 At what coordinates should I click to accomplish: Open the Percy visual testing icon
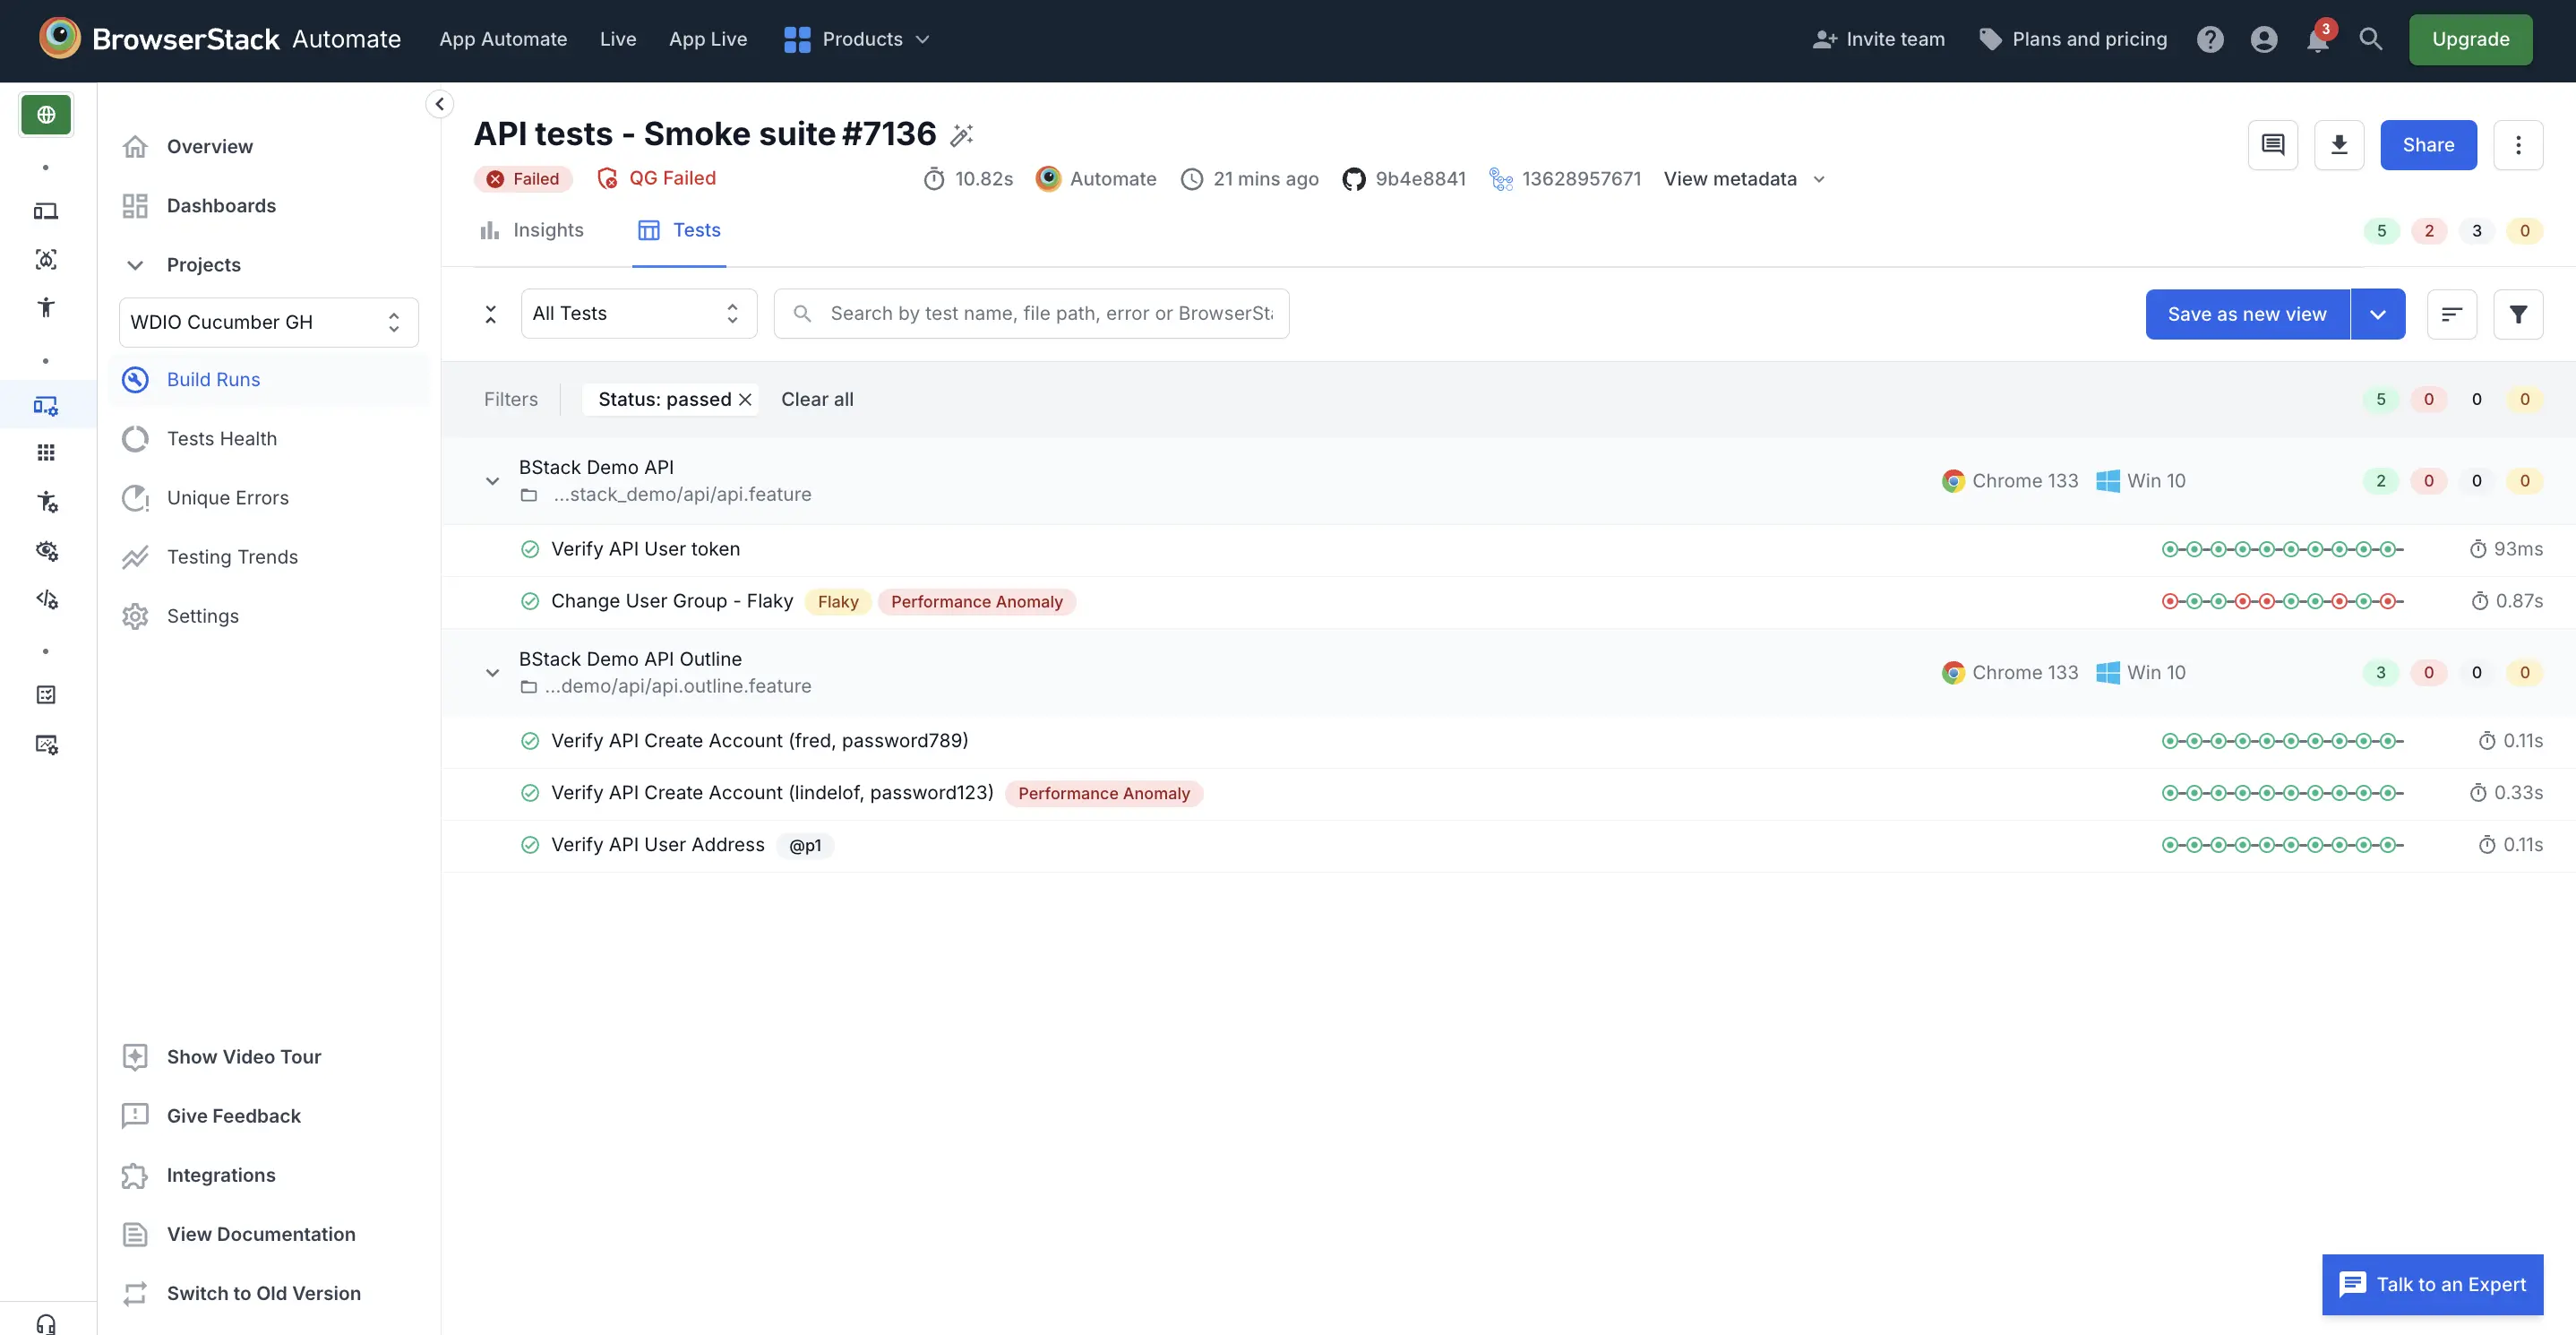pos(45,550)
